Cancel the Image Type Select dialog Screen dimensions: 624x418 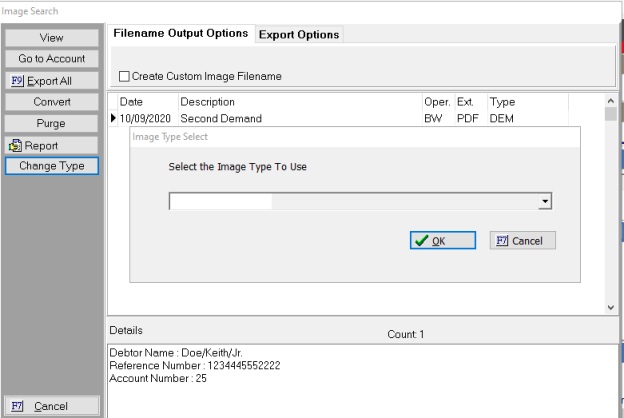coord(523,241)
